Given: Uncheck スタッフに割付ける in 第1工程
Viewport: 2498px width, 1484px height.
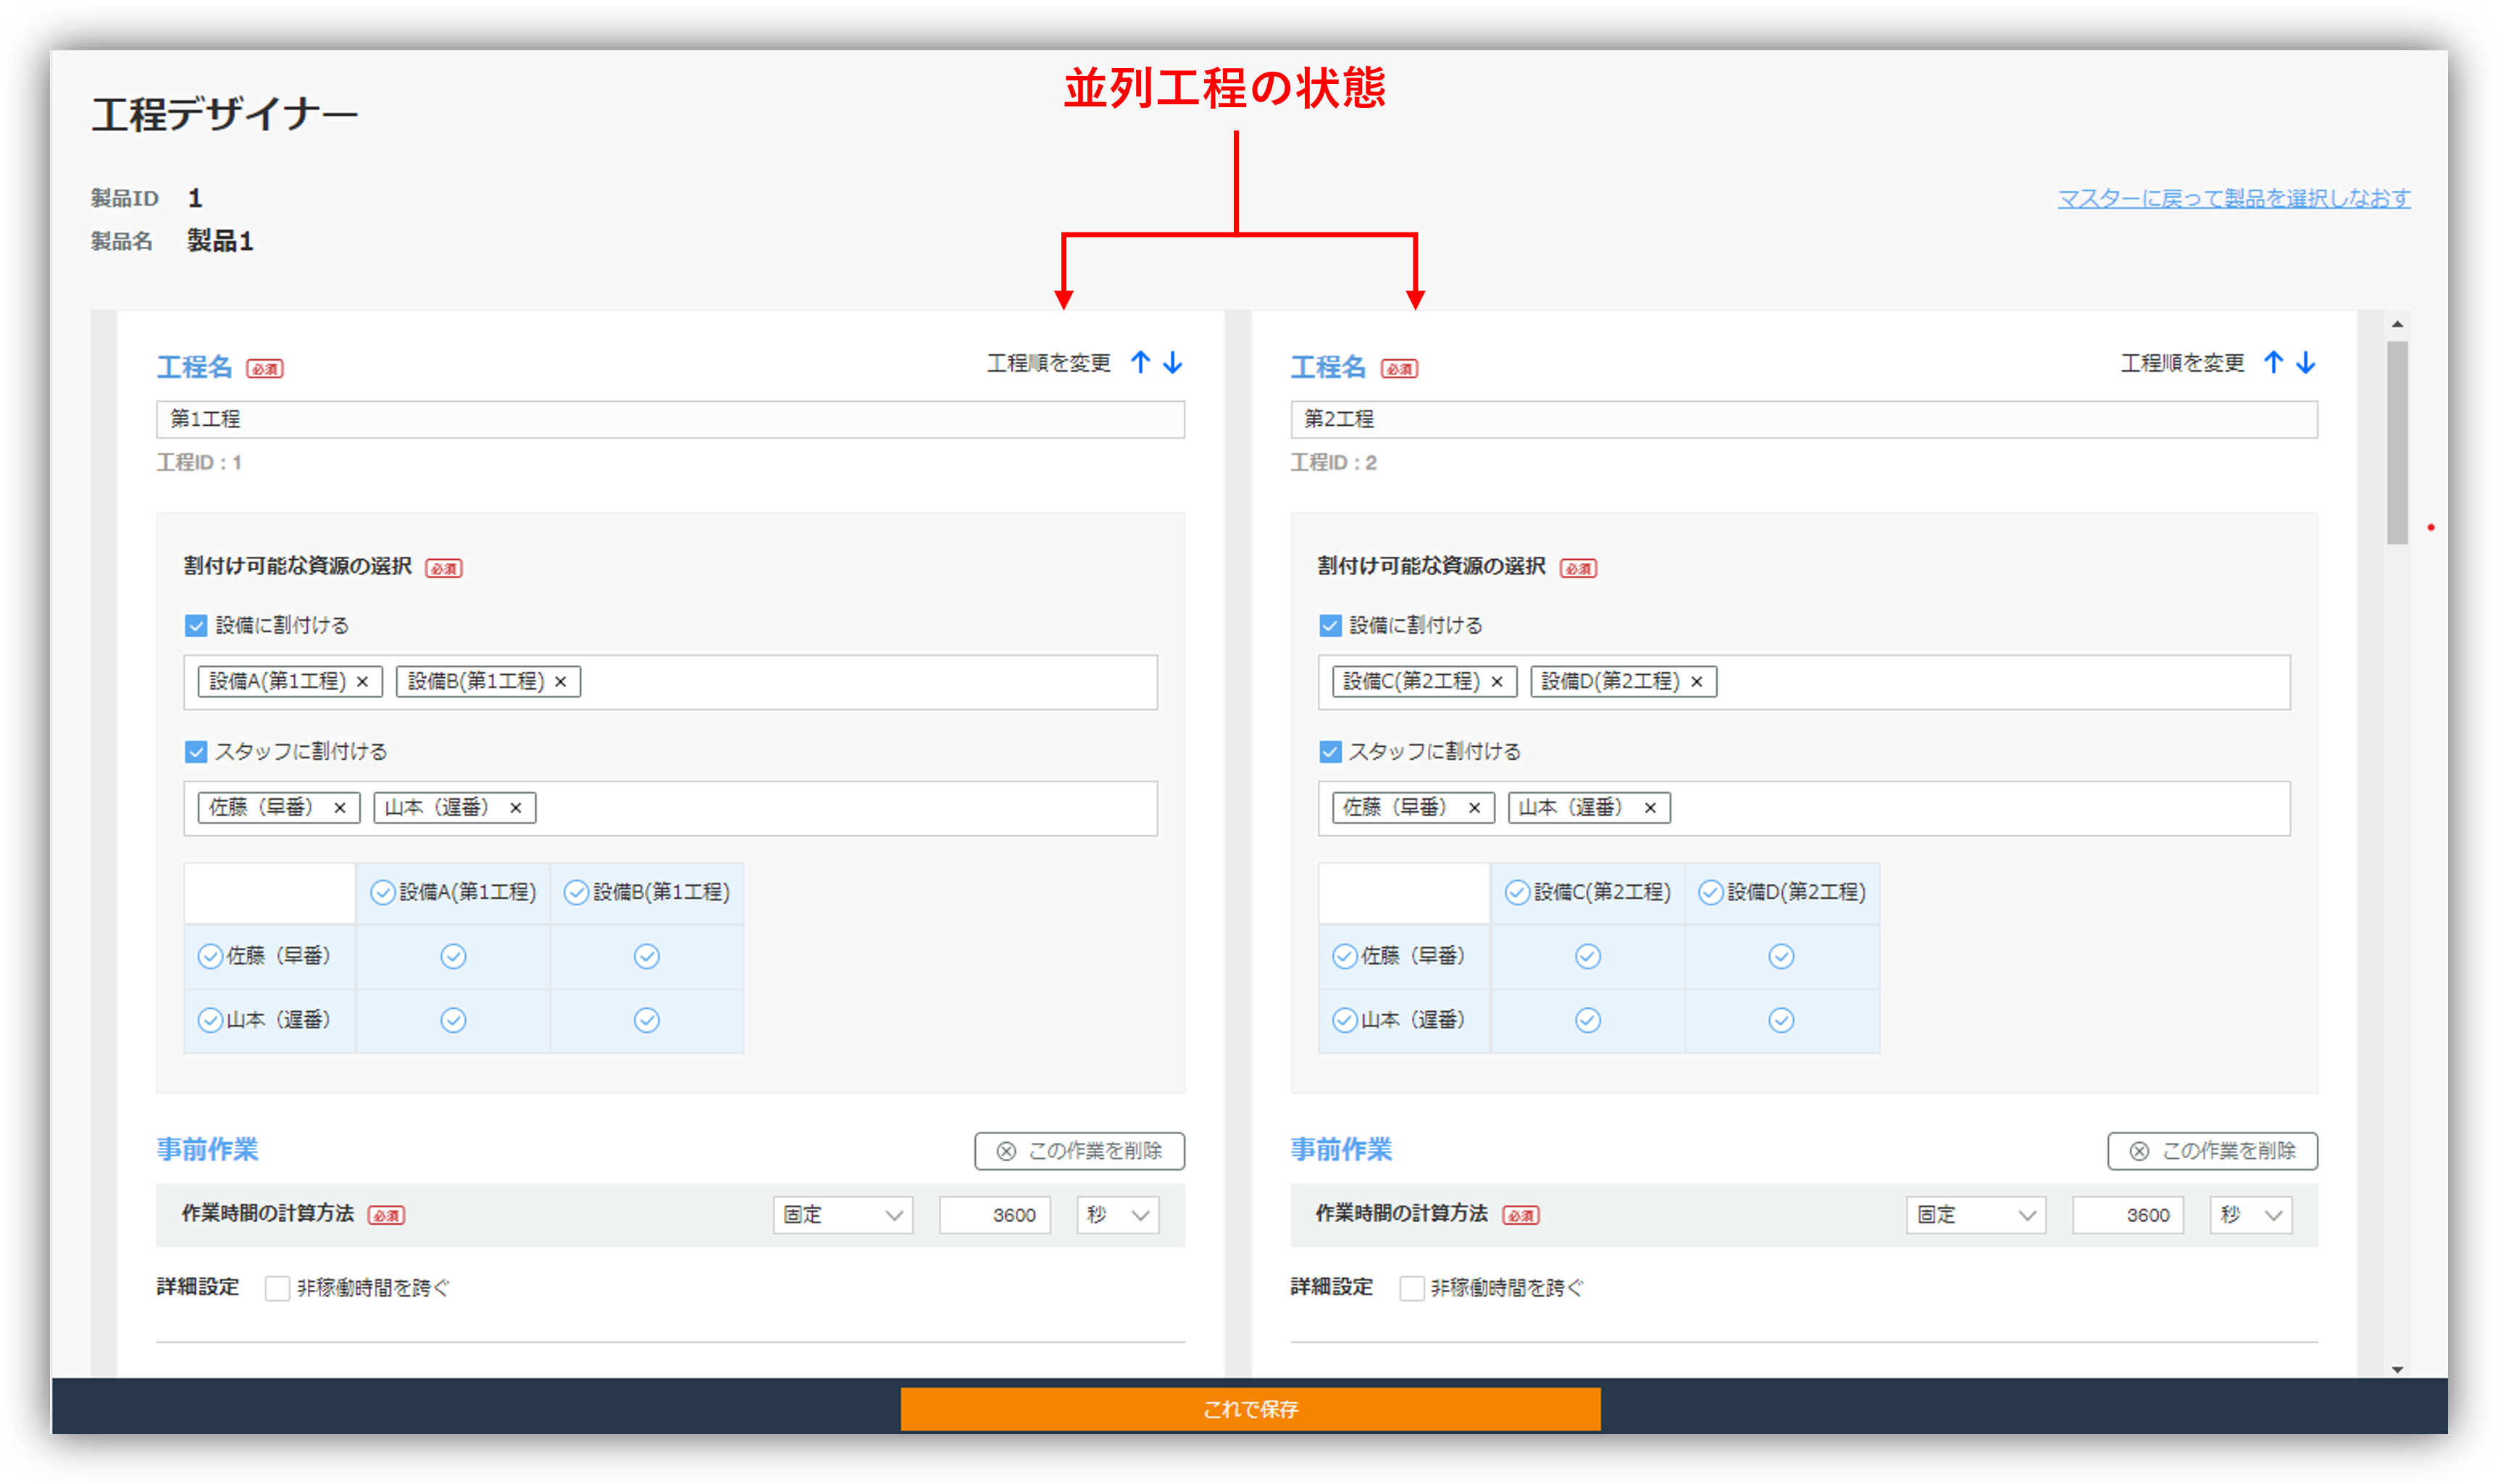Looking at the screenshot, I should 196,752.
